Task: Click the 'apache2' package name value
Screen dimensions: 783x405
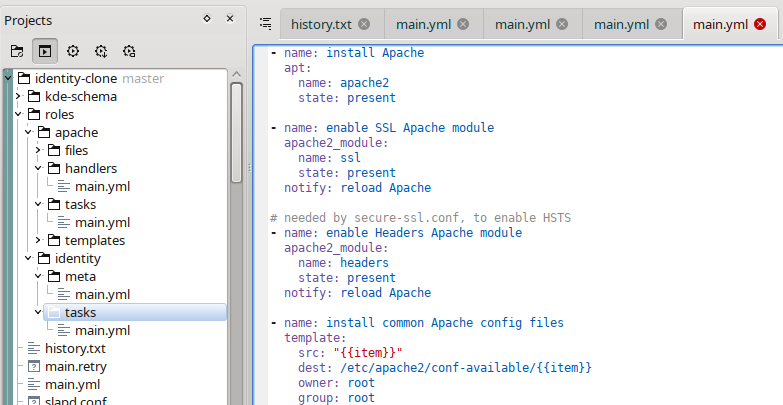Action: point(365,82)
